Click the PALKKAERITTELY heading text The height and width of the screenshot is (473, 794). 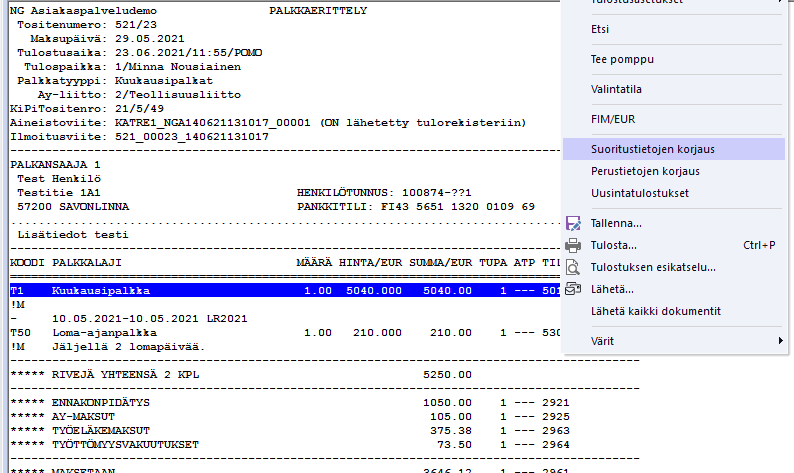click(x=319, y=9)
